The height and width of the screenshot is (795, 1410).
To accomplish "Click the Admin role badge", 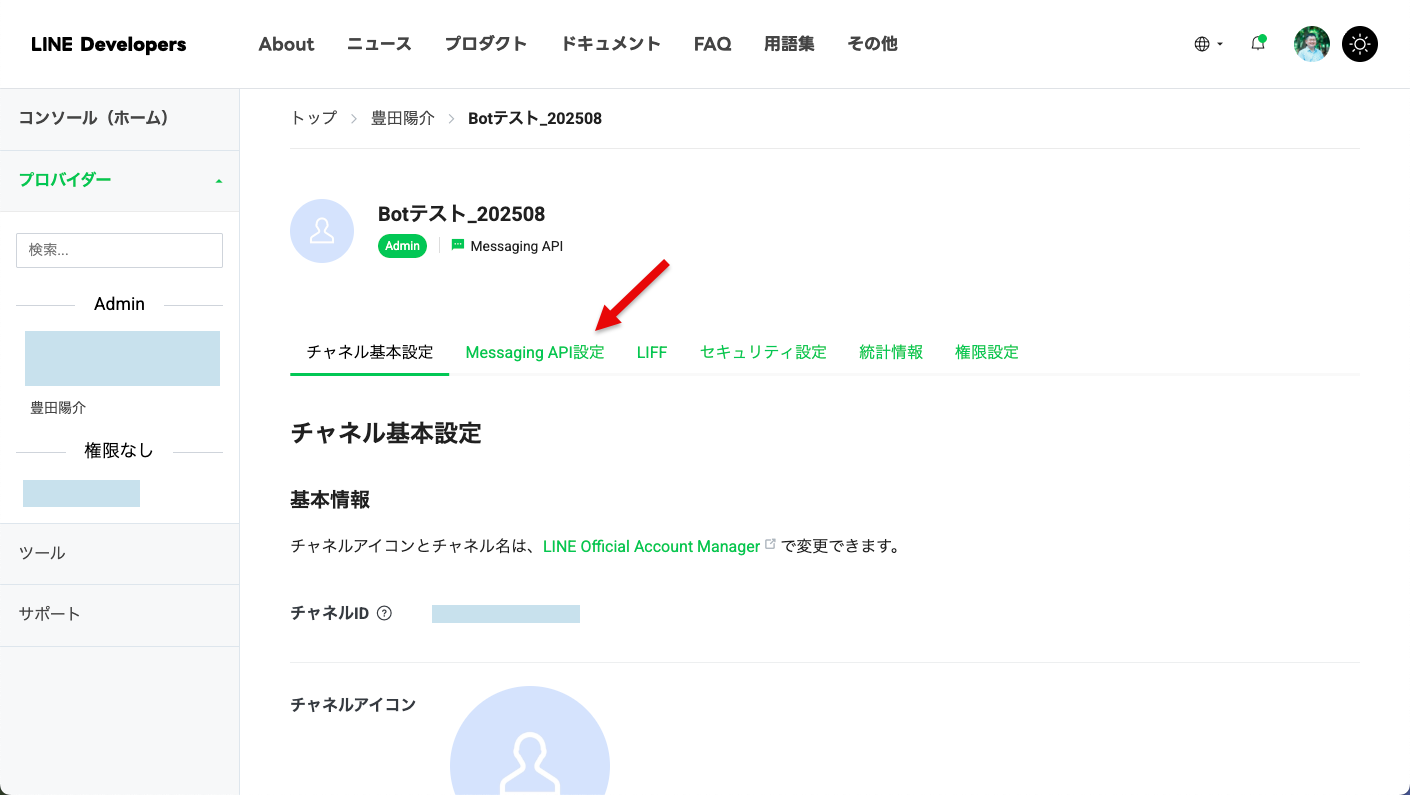I will pos(403,246).
